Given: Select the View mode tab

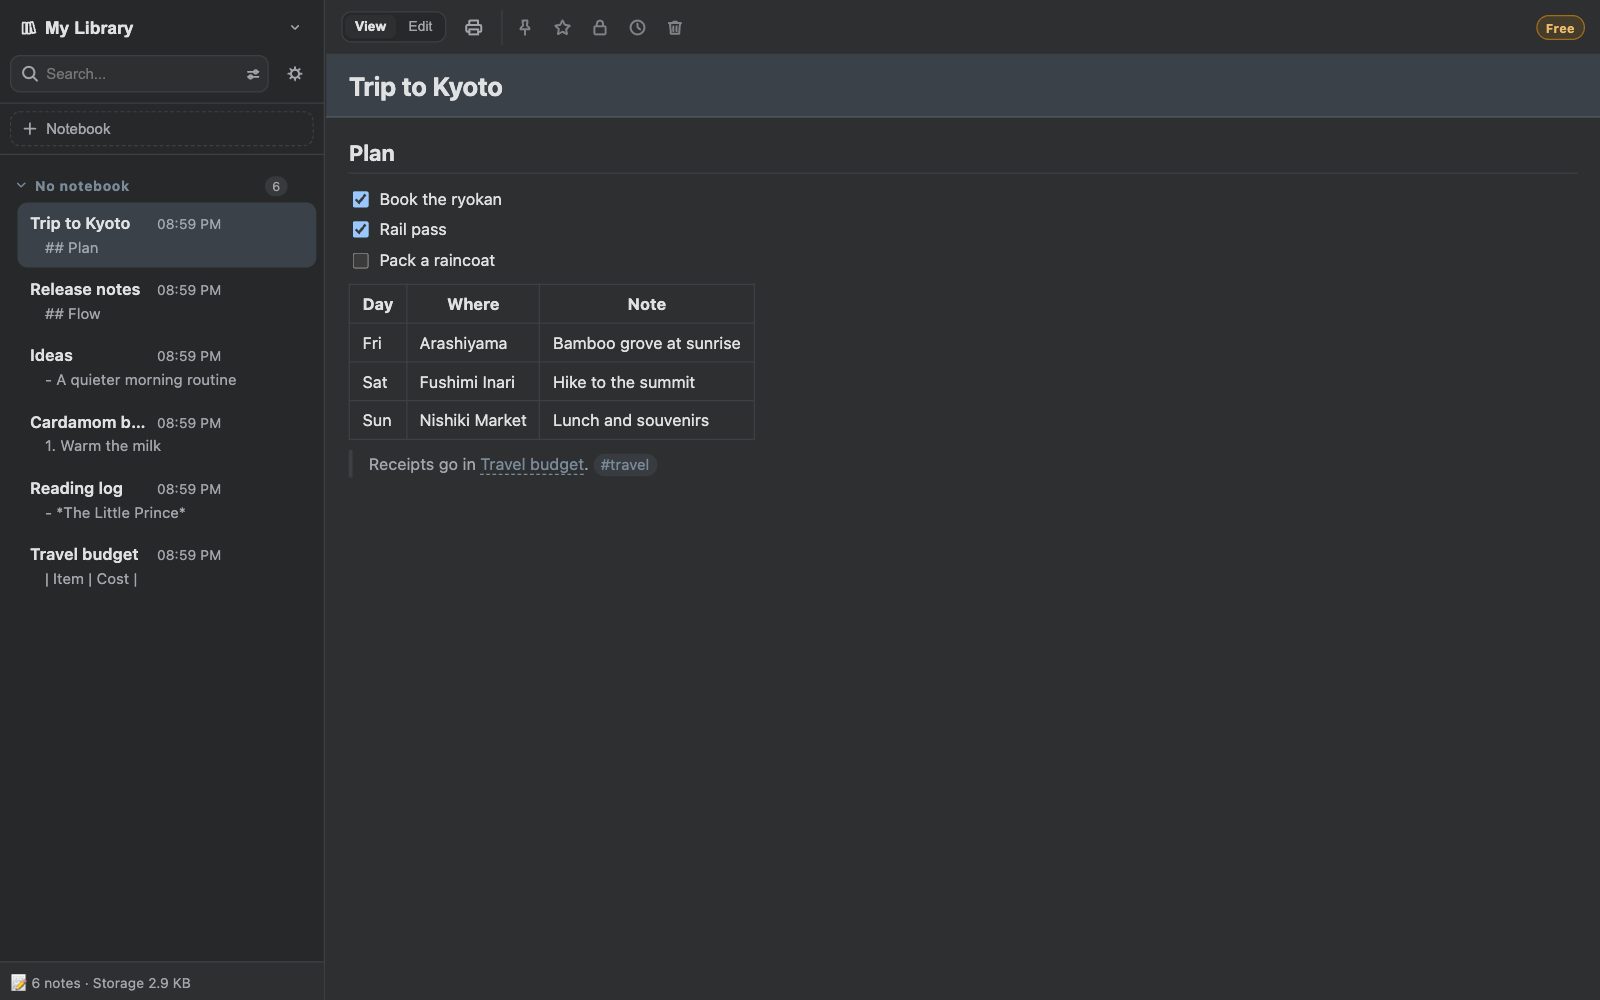Looking at the screenshot, I should (370, 27).
